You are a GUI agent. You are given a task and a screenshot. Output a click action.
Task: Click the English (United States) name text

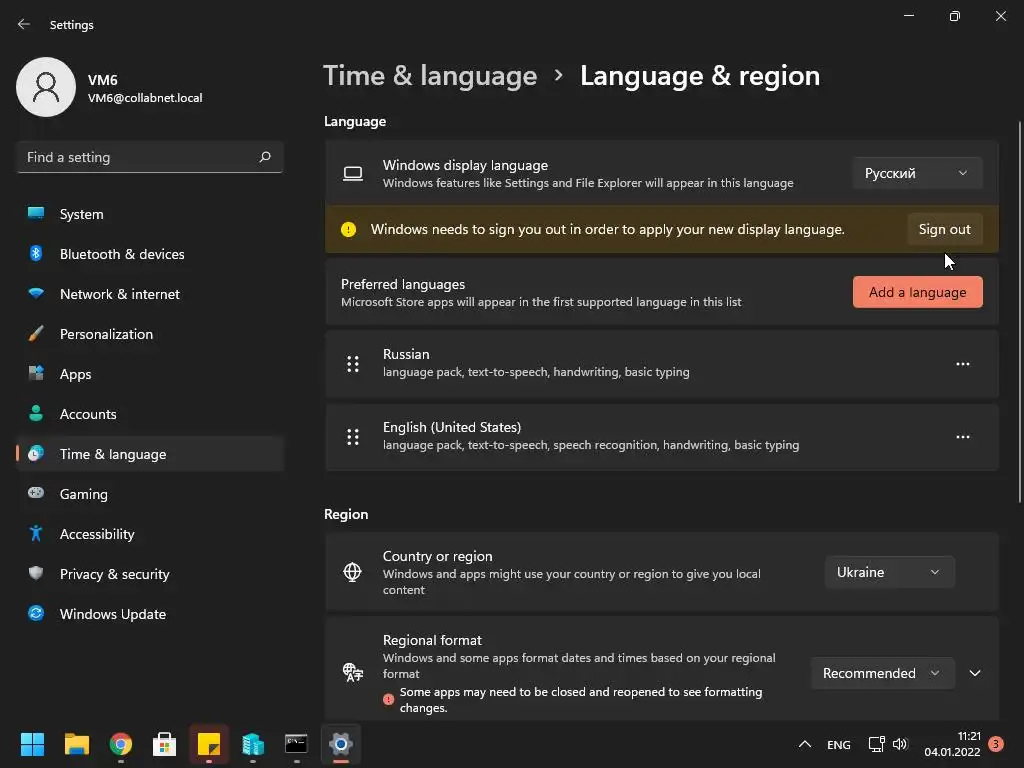coord(452,427)
